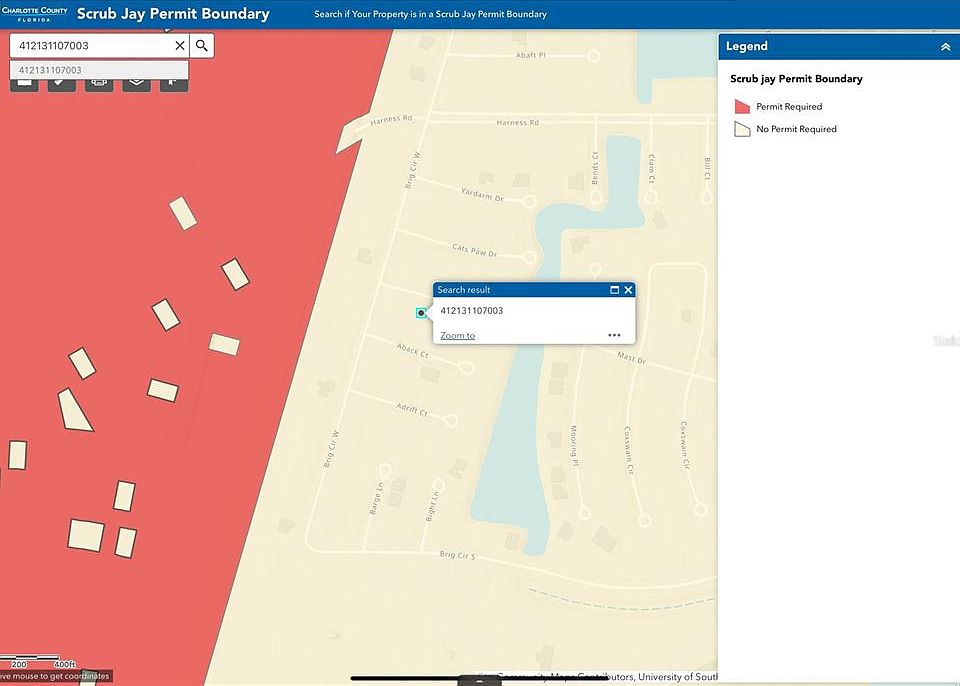Select the 412131107003 search suggestion
The image size is (960, 686).
(99, 70)
